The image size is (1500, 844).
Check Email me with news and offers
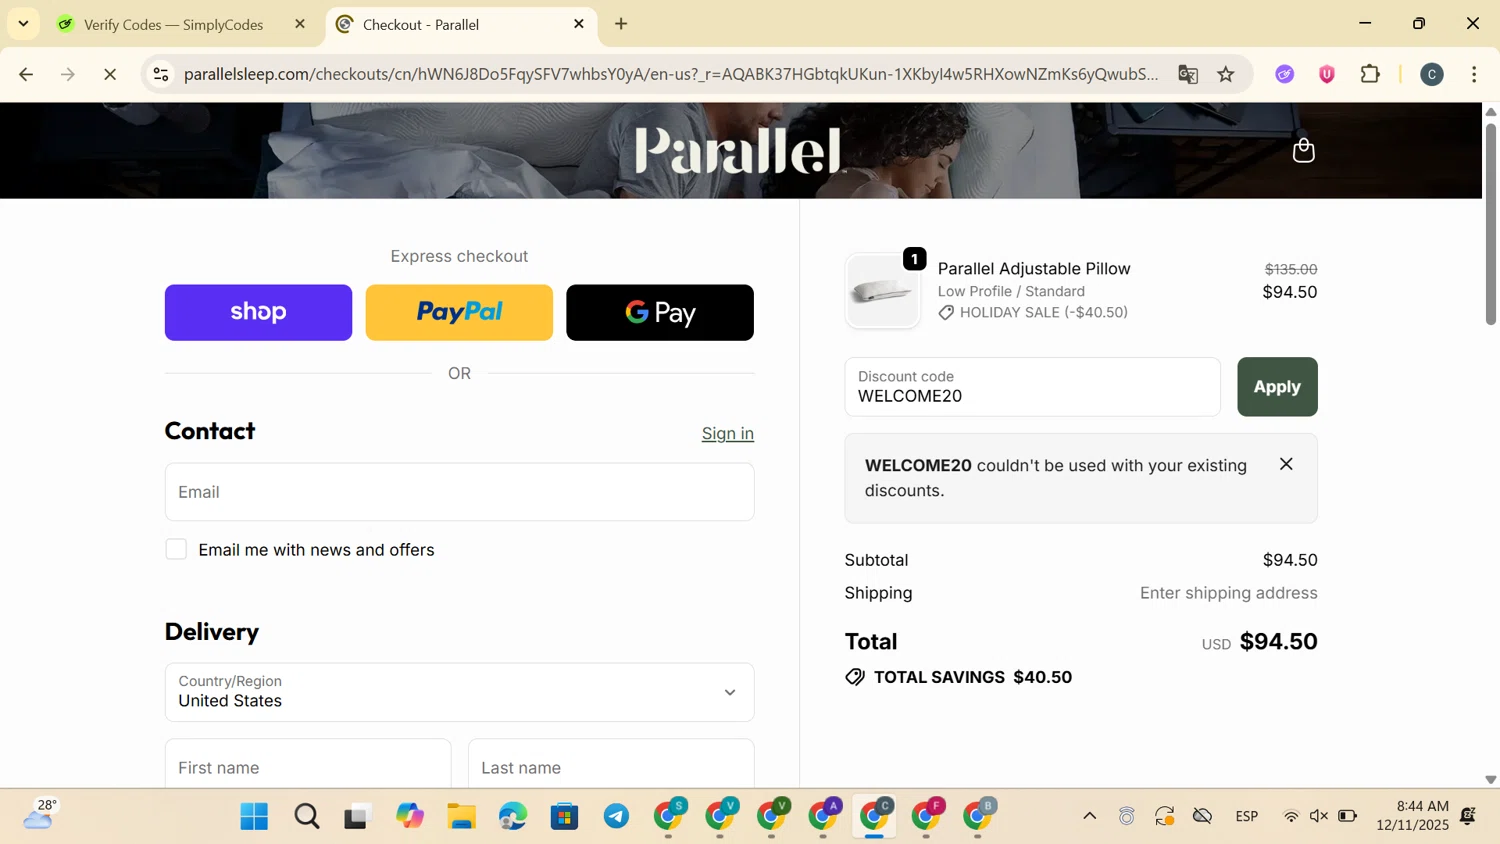176,549
